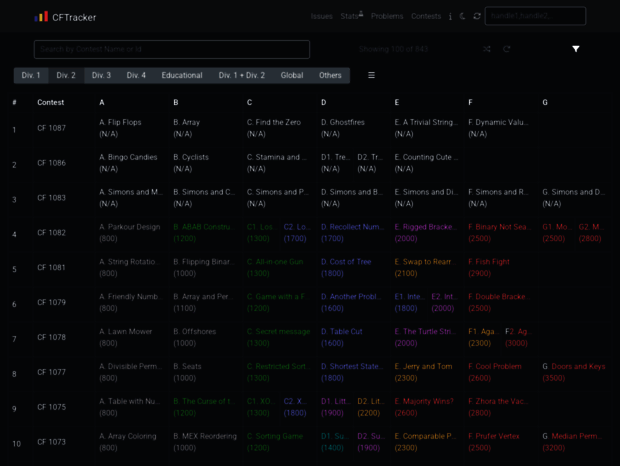Click the Contest column header

coord(51,102)
